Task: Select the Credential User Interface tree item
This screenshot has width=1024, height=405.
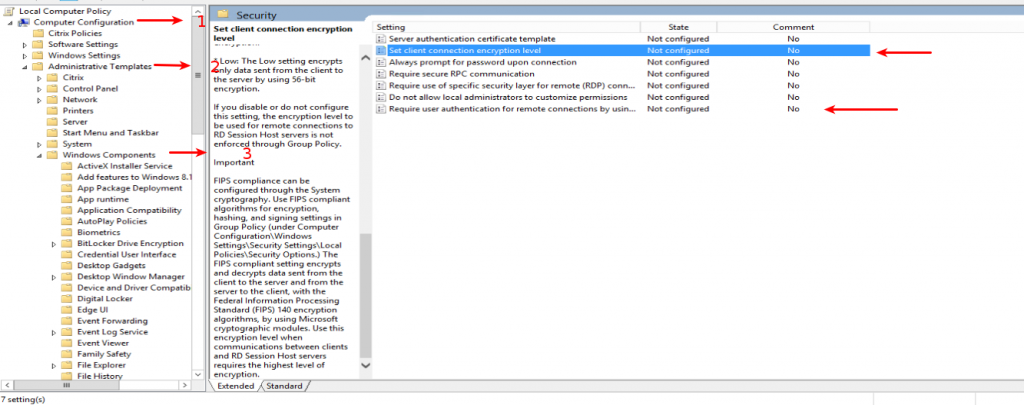Action: 127,254
